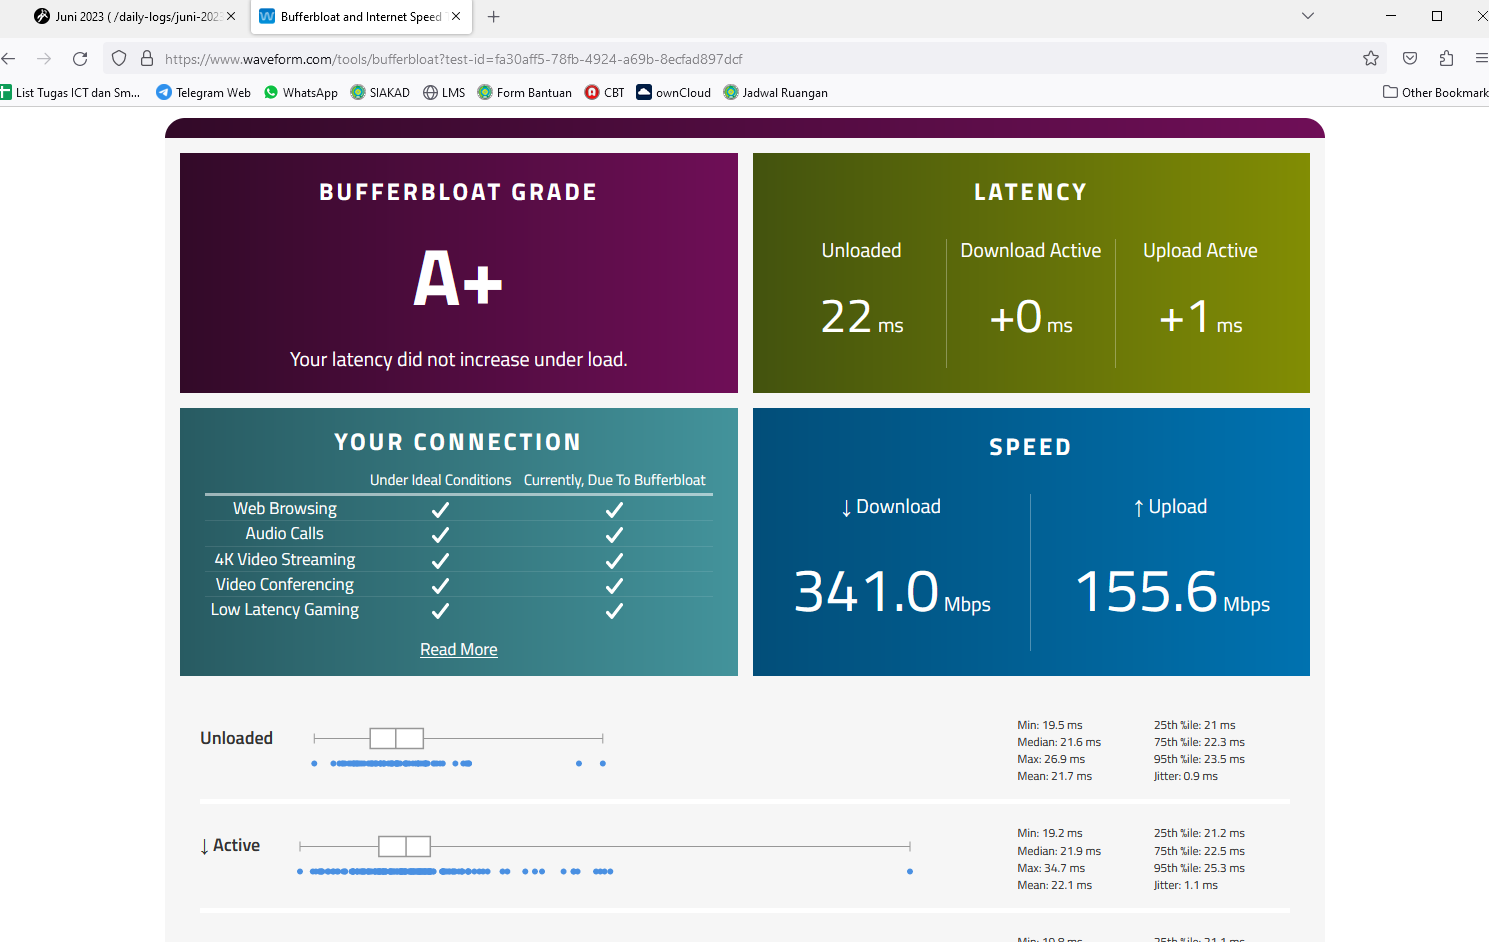Open the Extensions puzzle icon
This screenshot has width=1489, height=942.
pyautogui.click(x=1446, y=59)
